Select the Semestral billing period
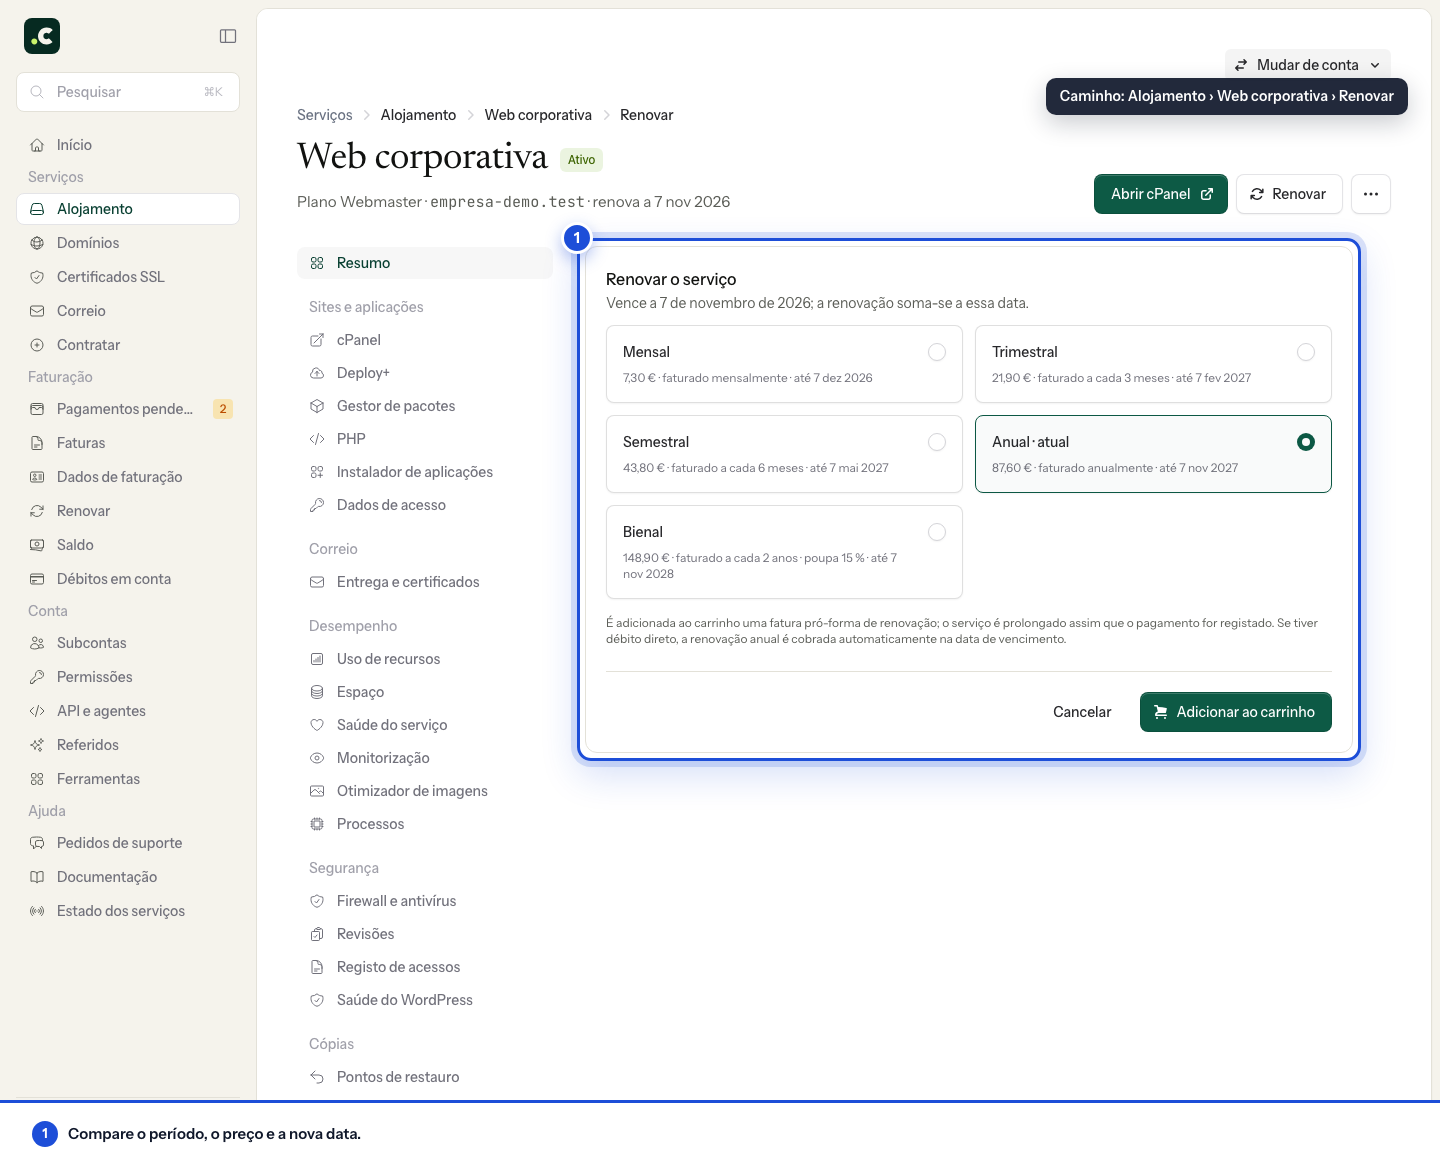1440x1164 pixels. click(x=784, y=454)
